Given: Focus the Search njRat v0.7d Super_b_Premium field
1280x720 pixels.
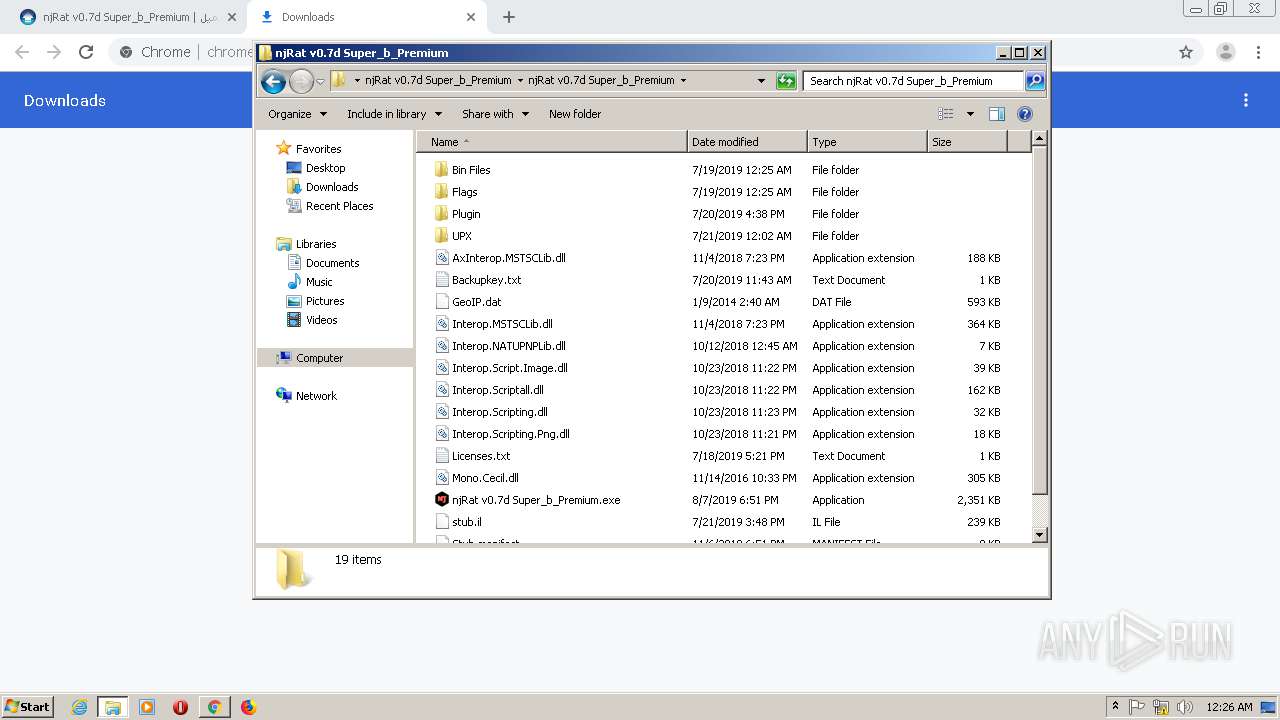Looking at the screenshot, I should click(x=914, y=81).
